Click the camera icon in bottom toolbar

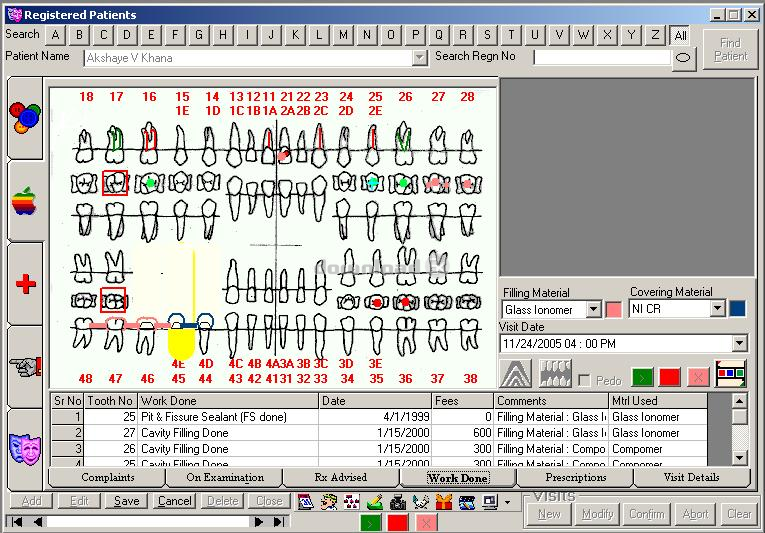pyautogui.click(x=398, y=502)
